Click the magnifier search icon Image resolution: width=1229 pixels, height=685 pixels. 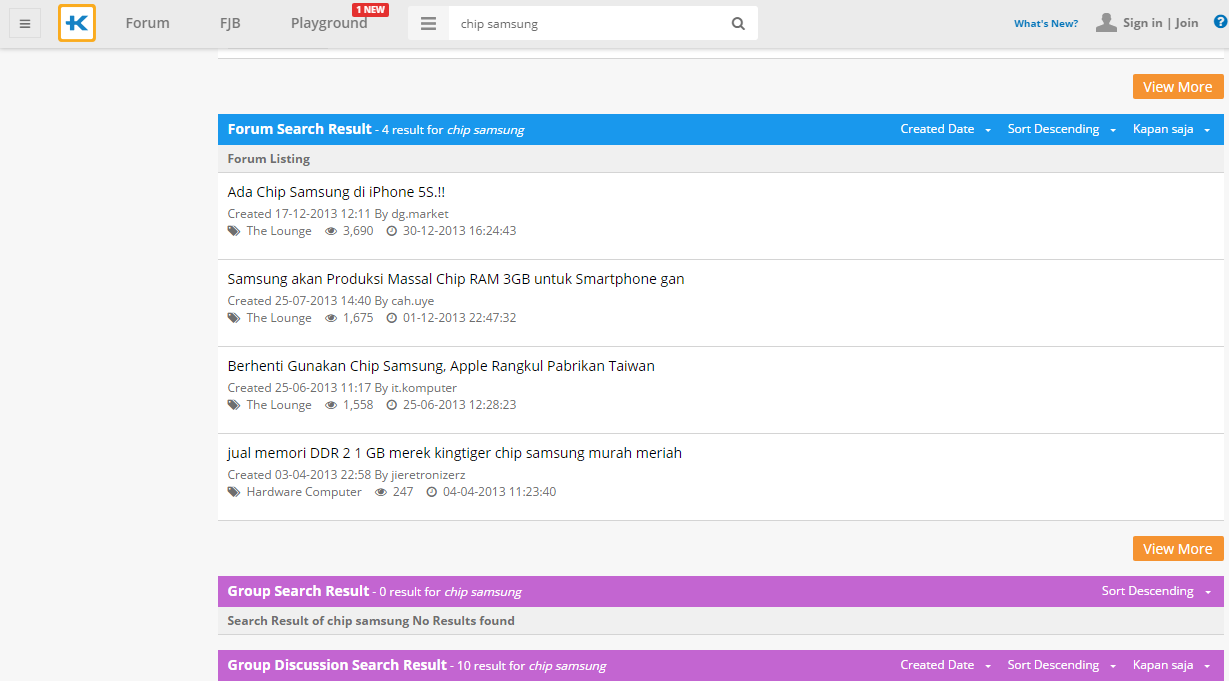[x=738, y=24]
